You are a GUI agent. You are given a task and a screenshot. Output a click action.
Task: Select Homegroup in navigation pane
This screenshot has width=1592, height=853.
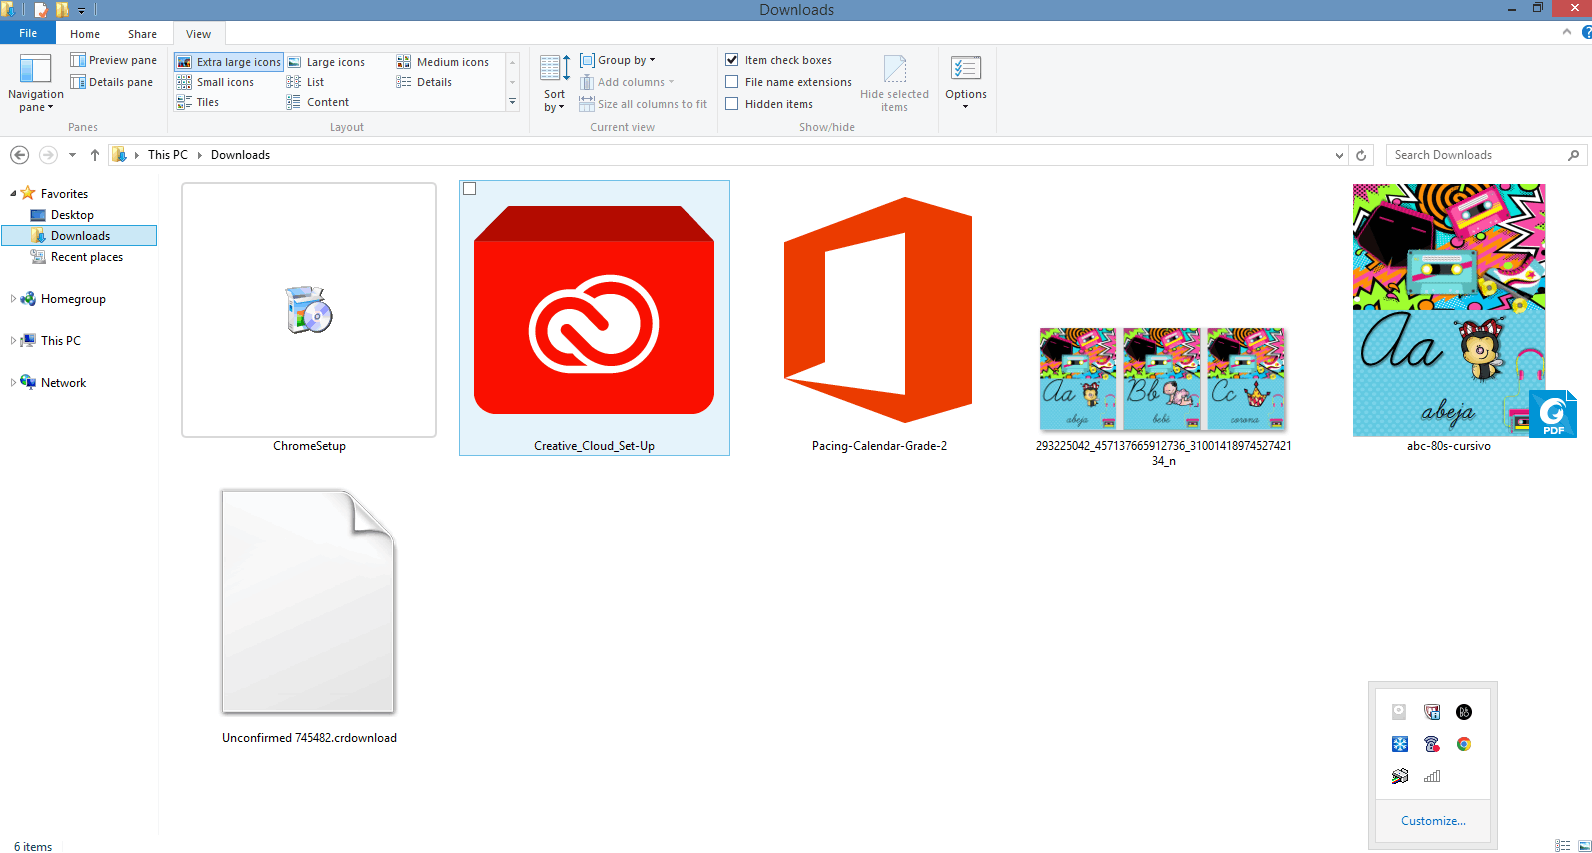point(73,299)
